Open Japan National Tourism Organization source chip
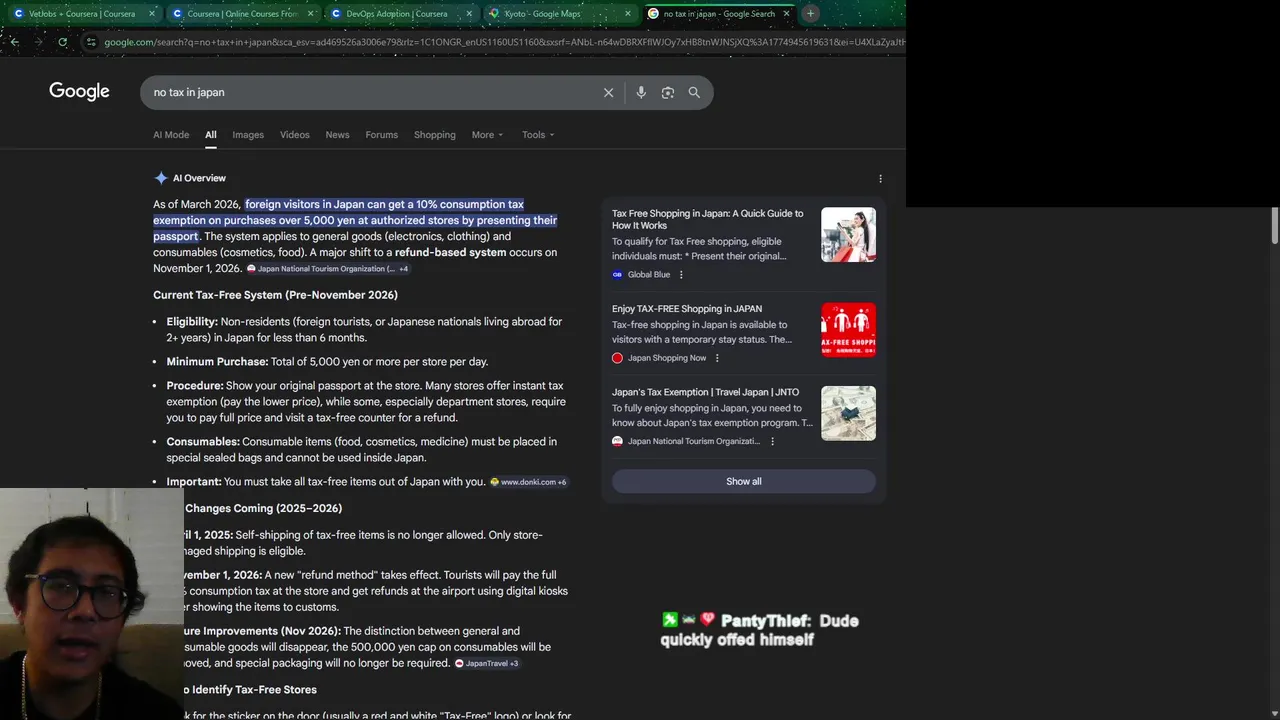This screenshot has width=1280, height=720. coord(327,269)
